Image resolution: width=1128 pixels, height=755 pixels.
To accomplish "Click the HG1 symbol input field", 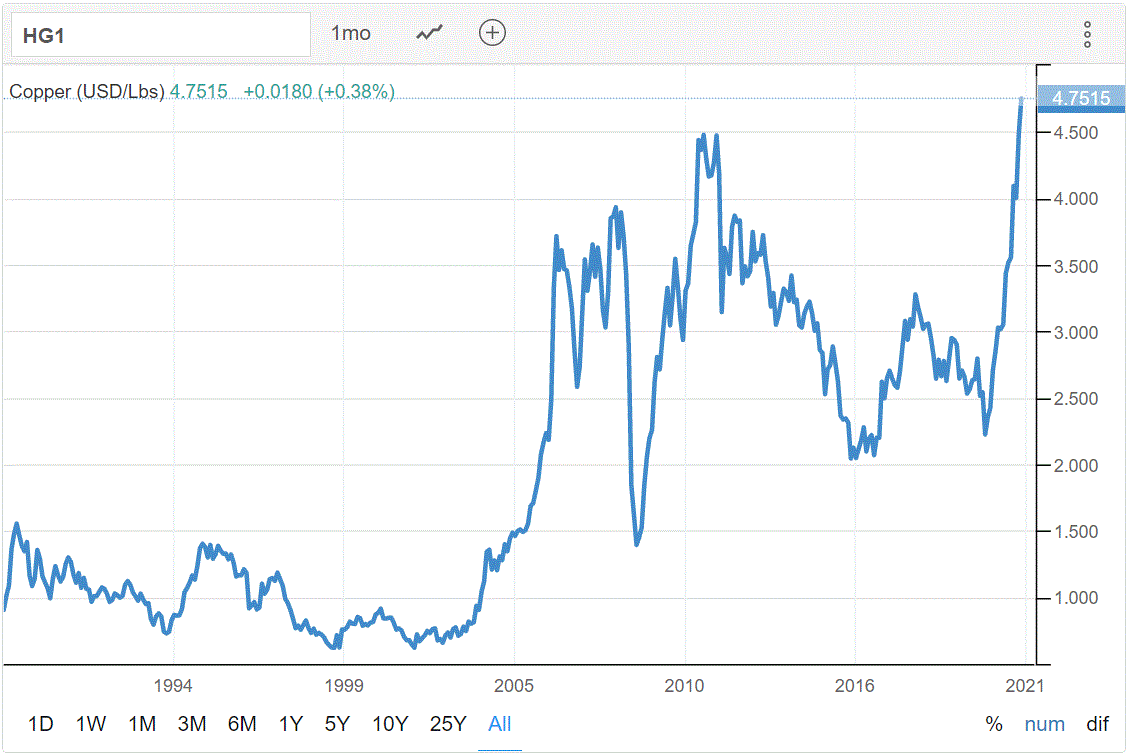I will (x=160, y=34).
